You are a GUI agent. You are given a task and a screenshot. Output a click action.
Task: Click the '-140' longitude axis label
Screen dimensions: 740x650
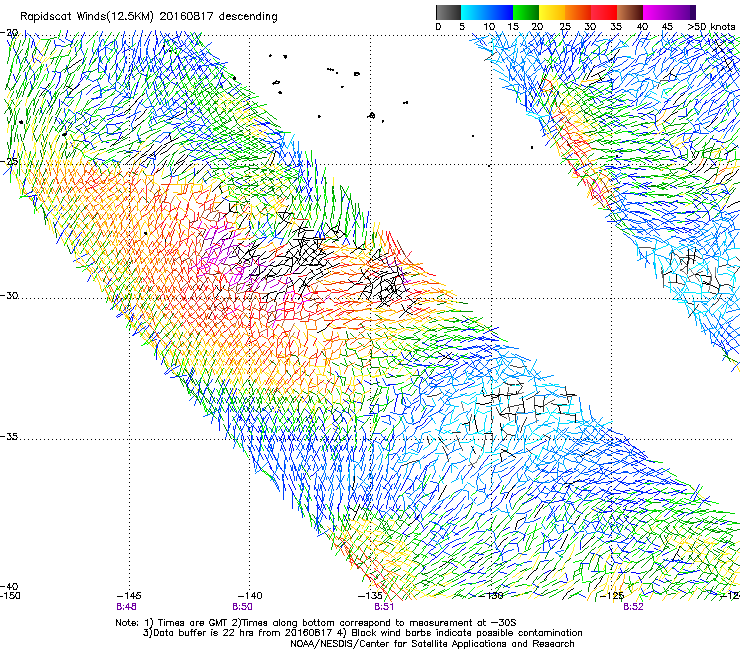(250, 596)
